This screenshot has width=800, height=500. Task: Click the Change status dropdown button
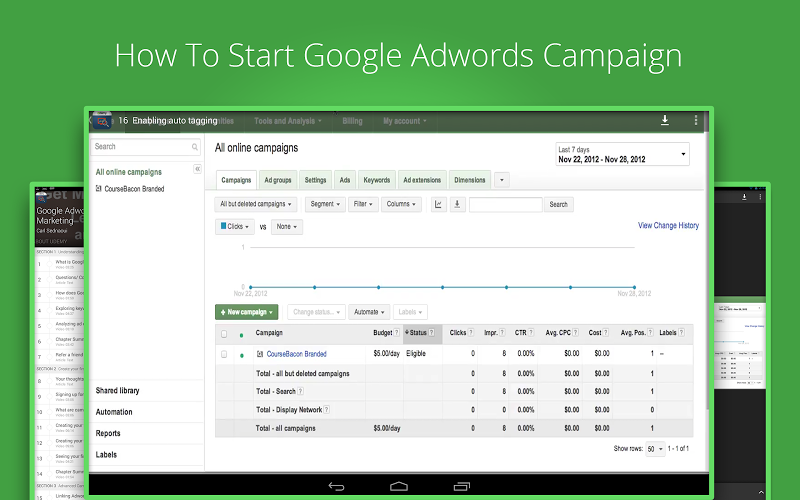click(x=316, y=312)
